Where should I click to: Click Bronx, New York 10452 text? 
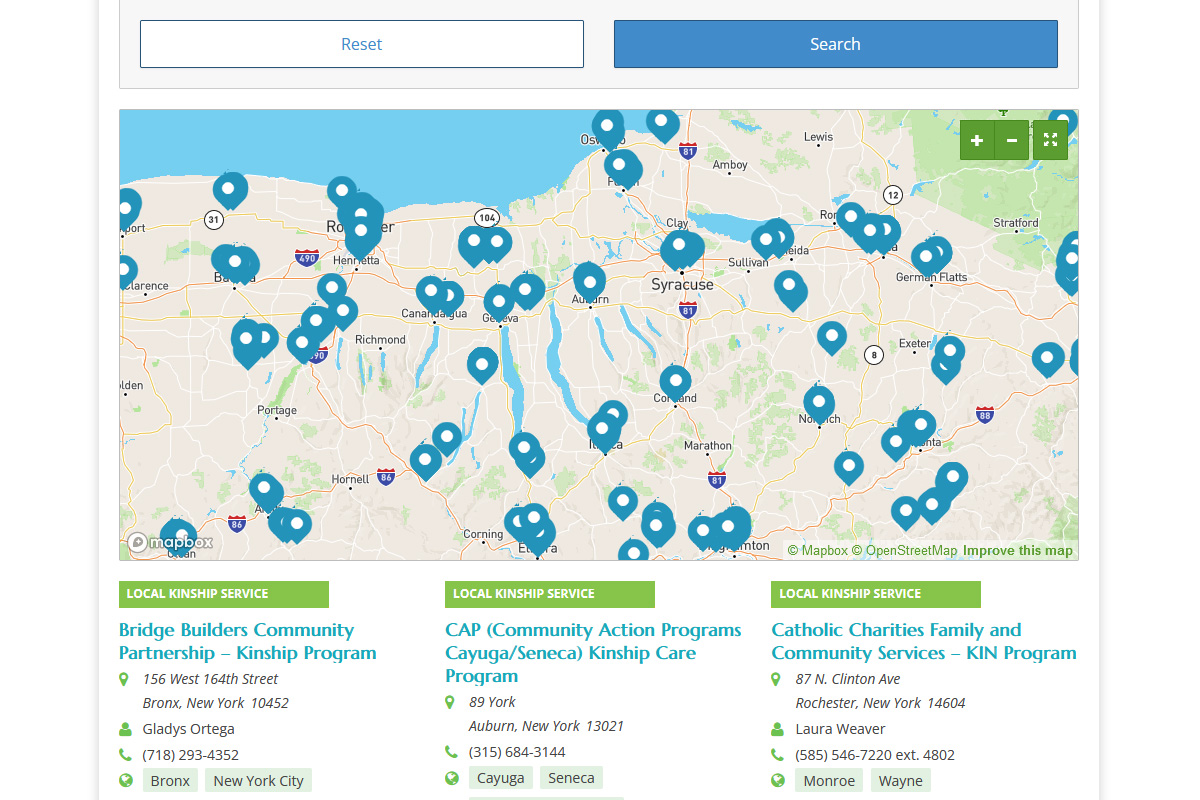[216, 703]
